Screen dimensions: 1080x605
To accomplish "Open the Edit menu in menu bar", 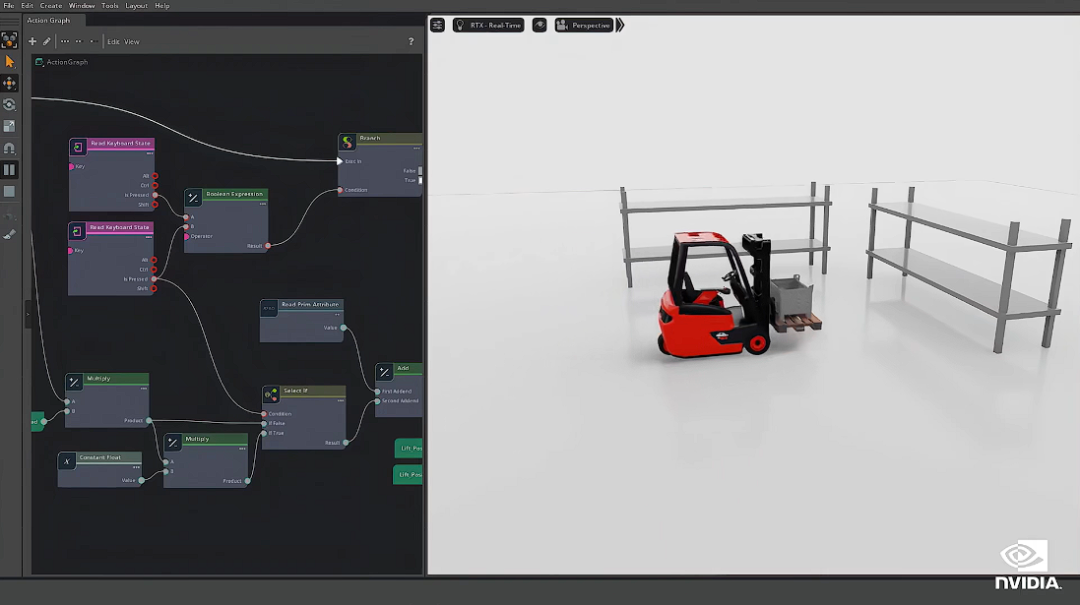I will 27,6.
